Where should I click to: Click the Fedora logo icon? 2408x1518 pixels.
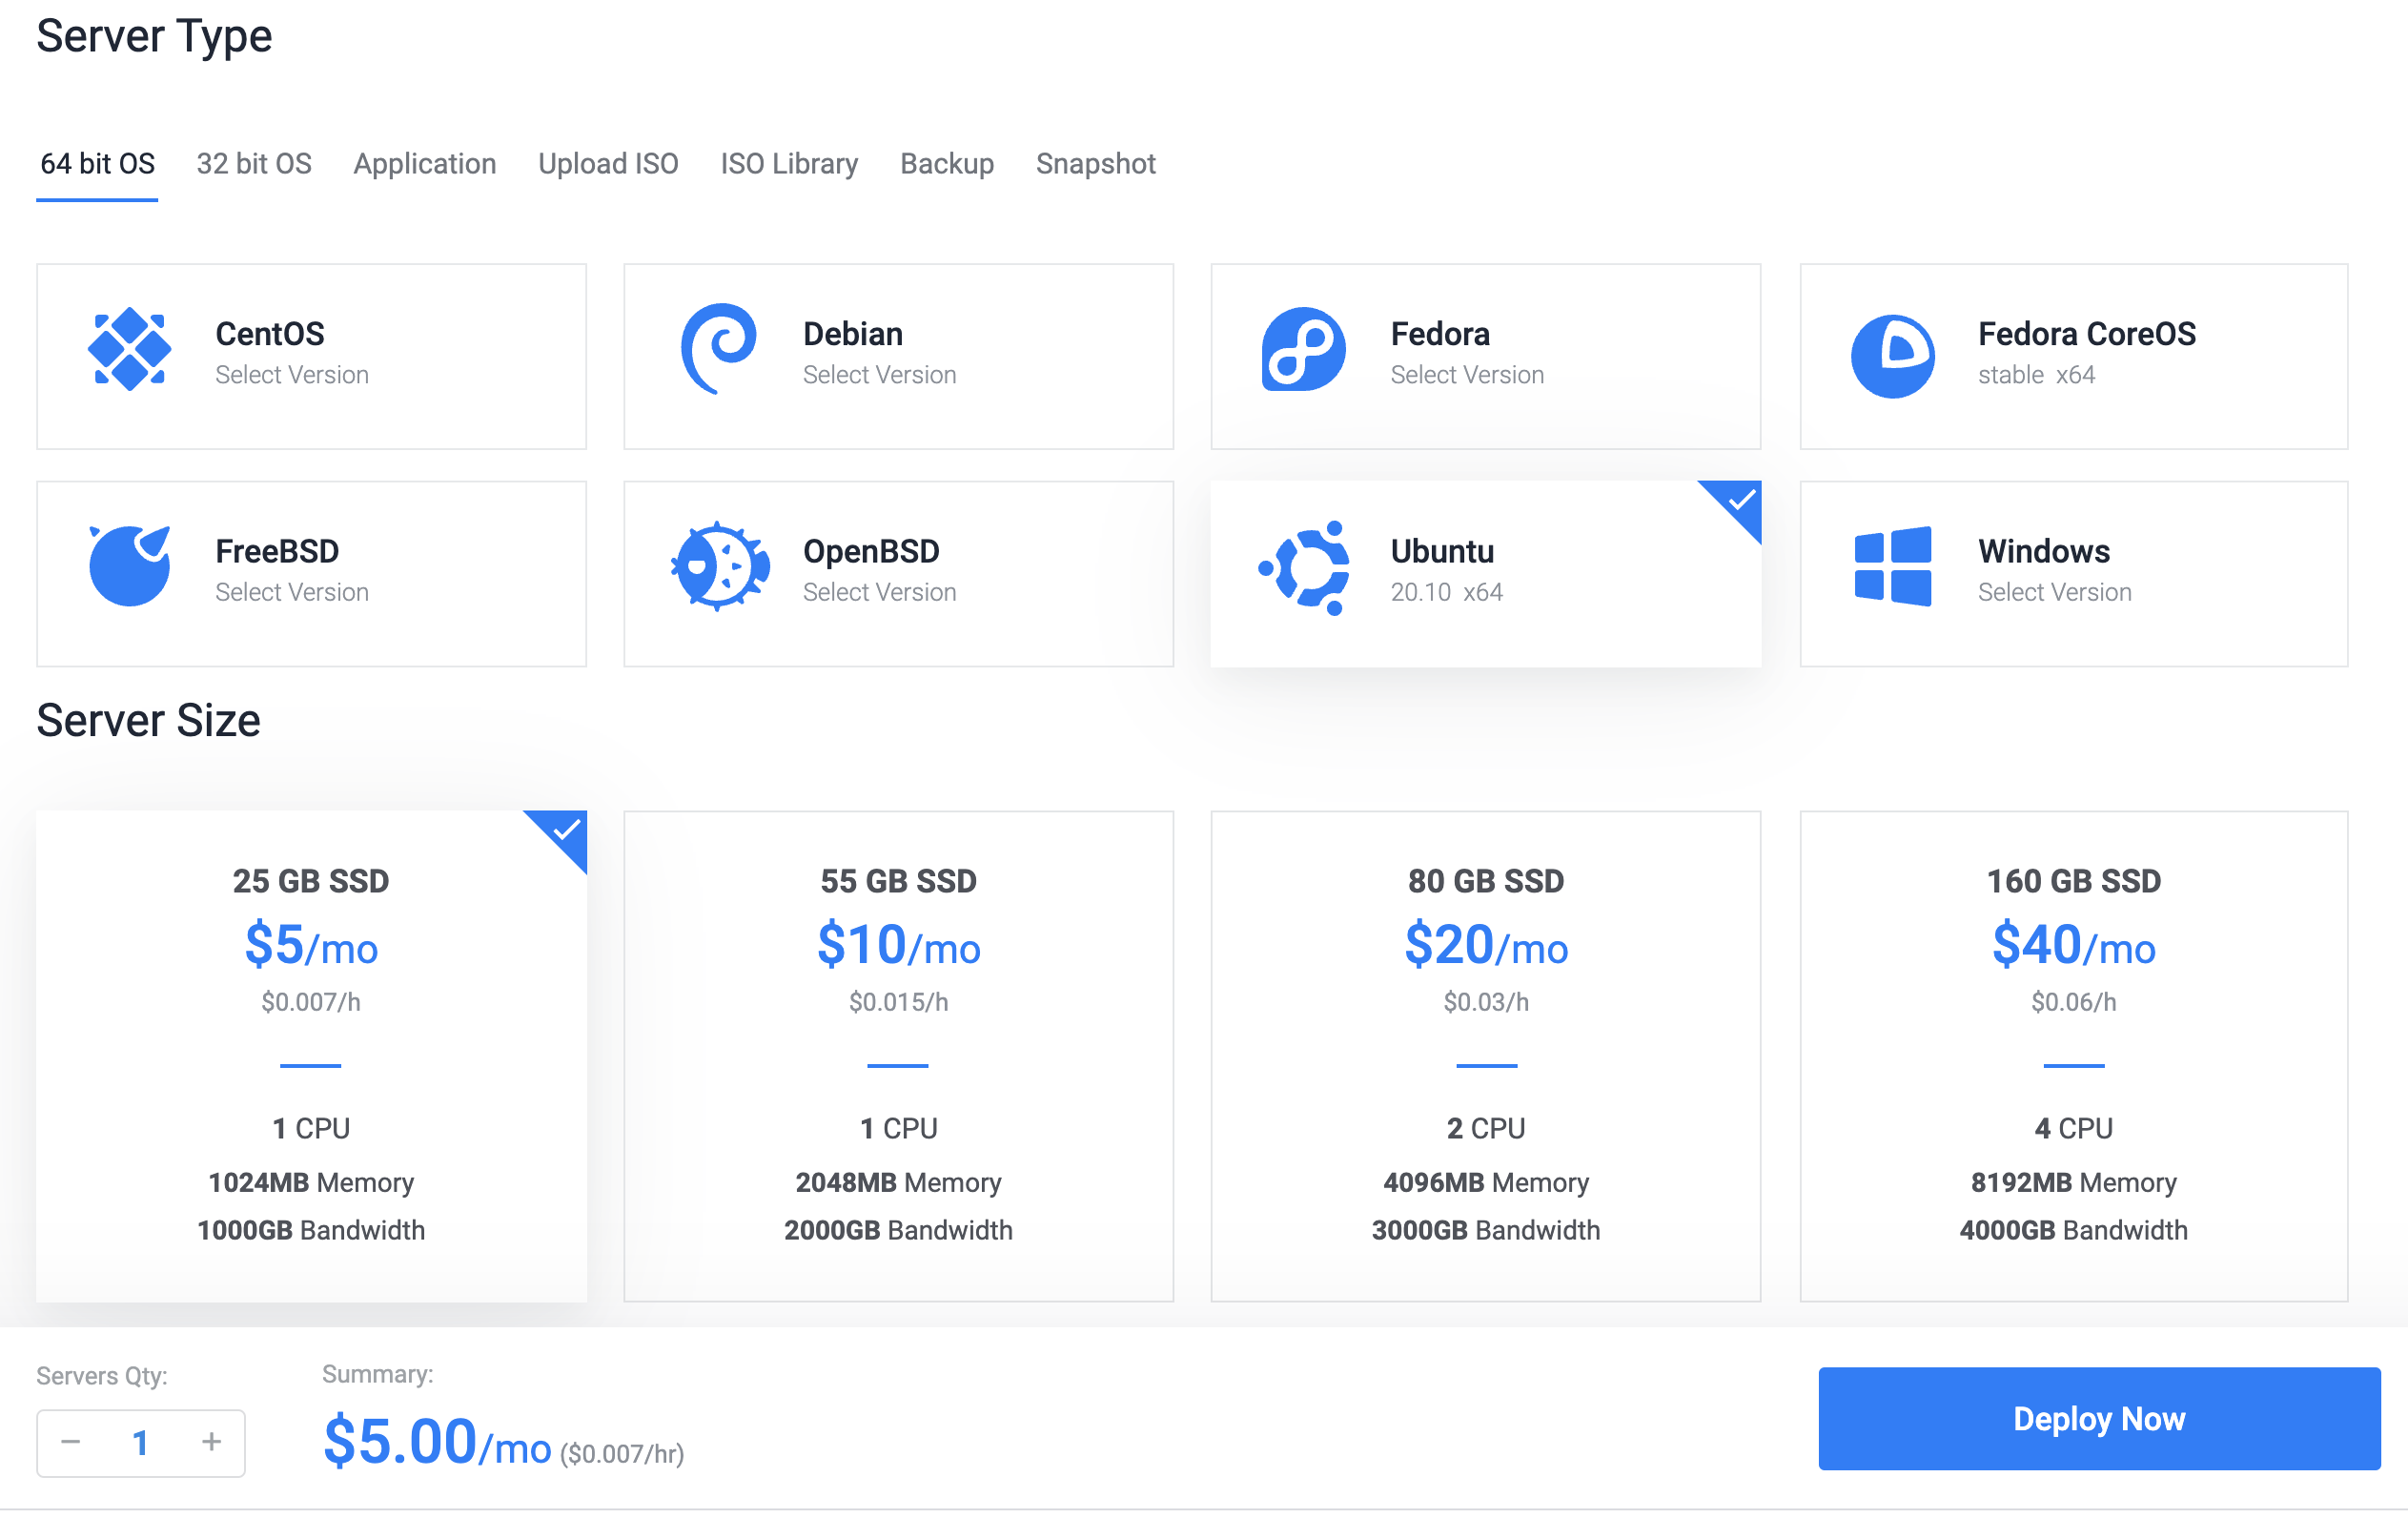pos(1303,349)
